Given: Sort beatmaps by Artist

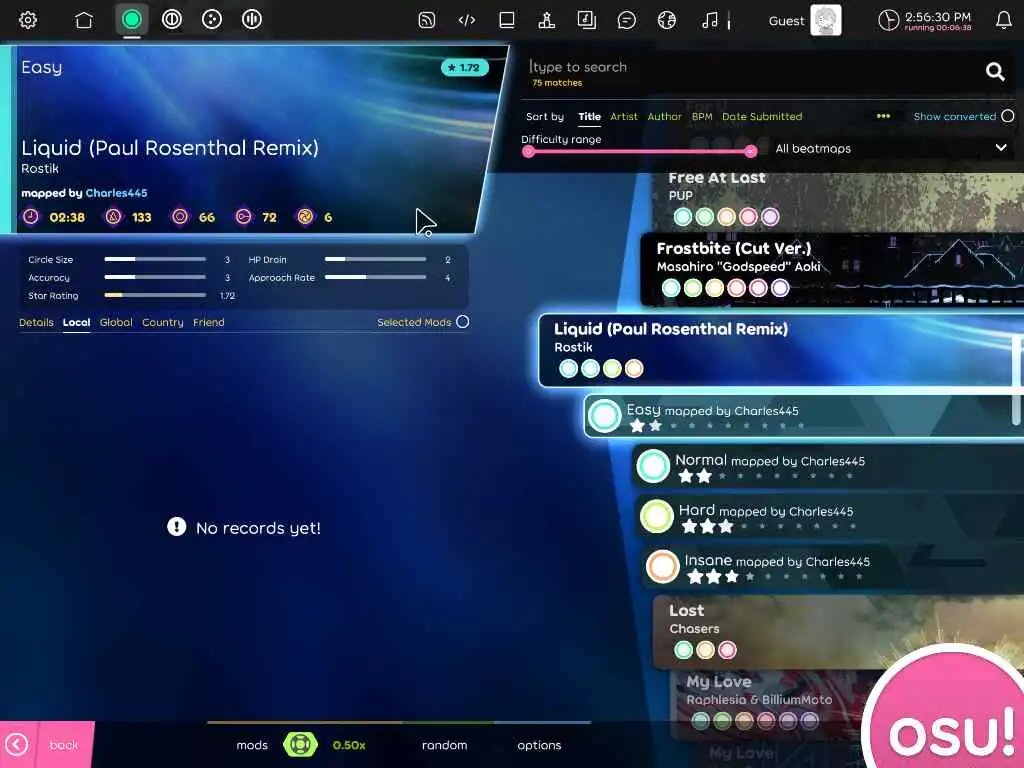Looking at the screenshot, I should pyautogui.click(x=624, y=117).
